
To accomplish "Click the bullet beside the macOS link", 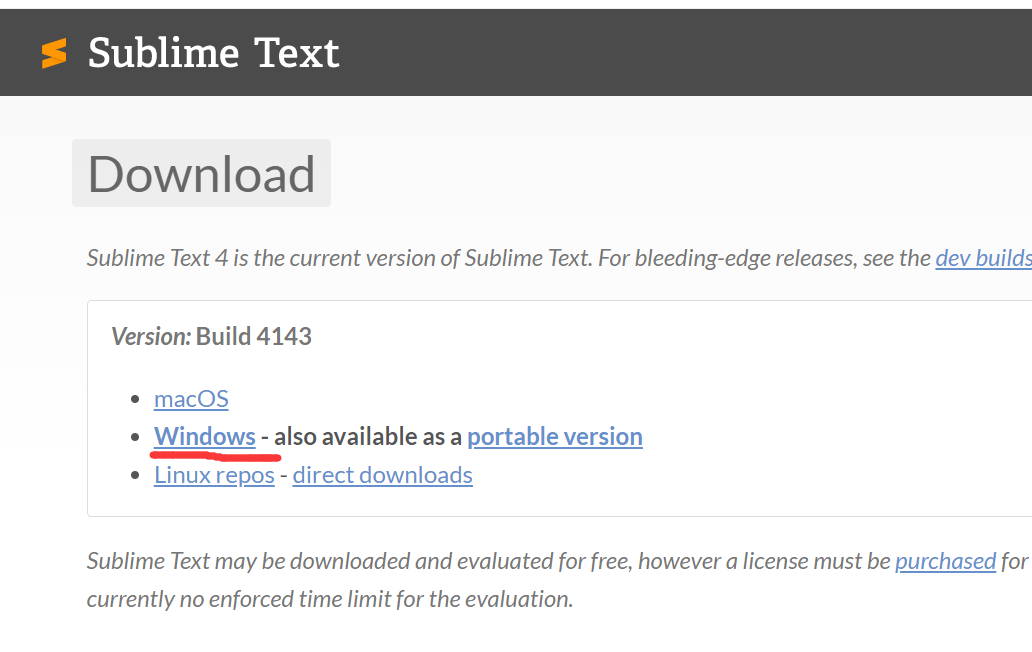I will pyautogui.click(x=136, y=400).
